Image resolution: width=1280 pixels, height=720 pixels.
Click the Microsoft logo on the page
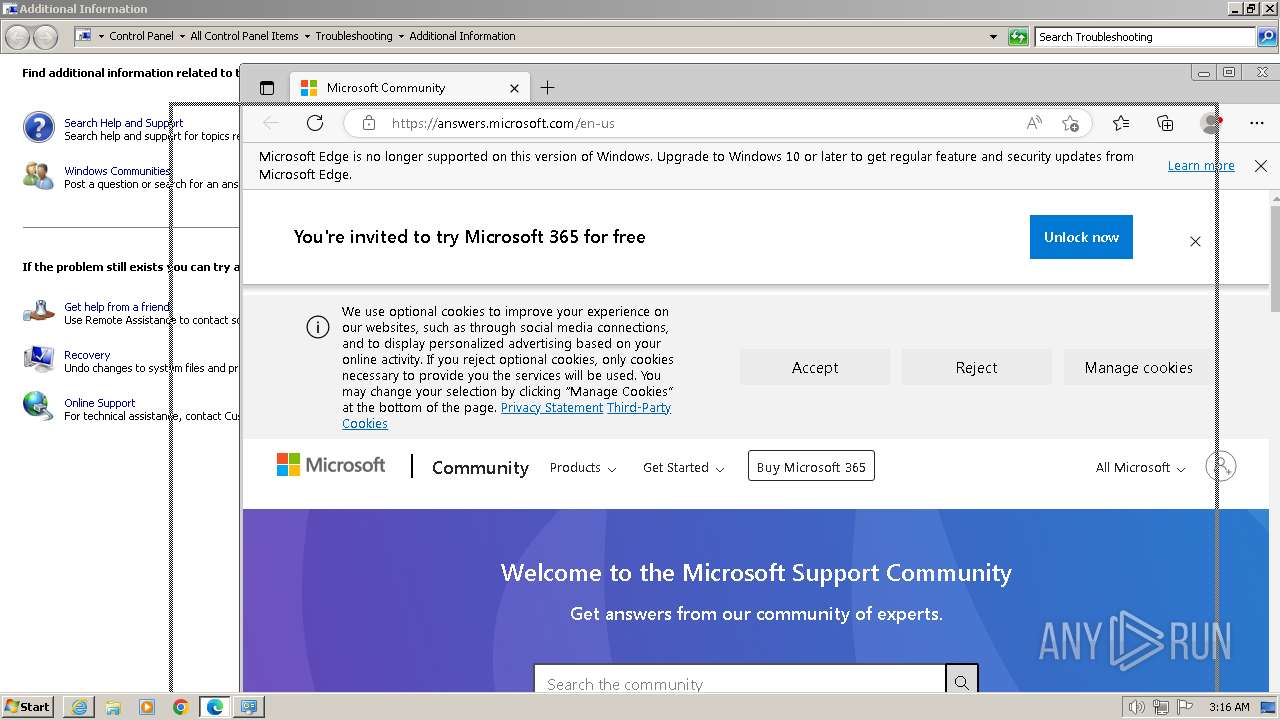pos(331,465)
